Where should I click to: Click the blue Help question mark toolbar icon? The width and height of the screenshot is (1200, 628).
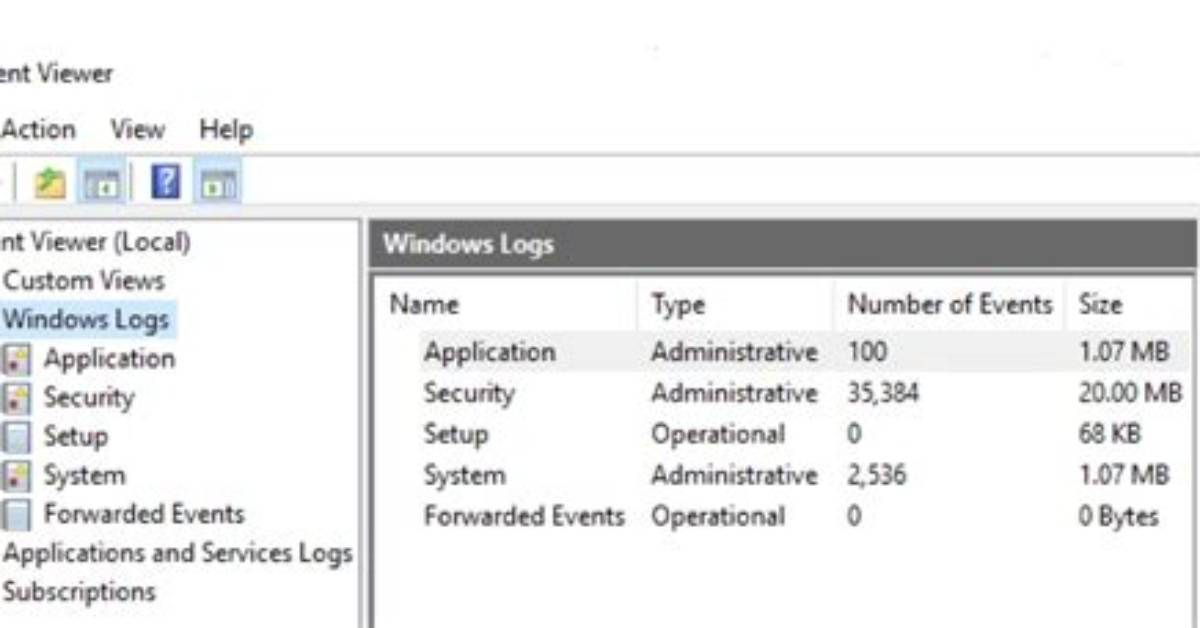tap(165, 182)
